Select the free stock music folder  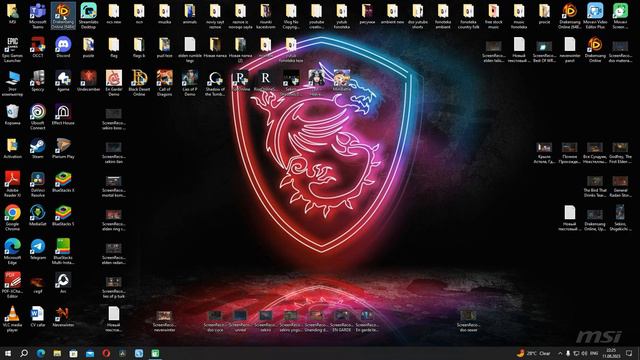pos(494,16)
